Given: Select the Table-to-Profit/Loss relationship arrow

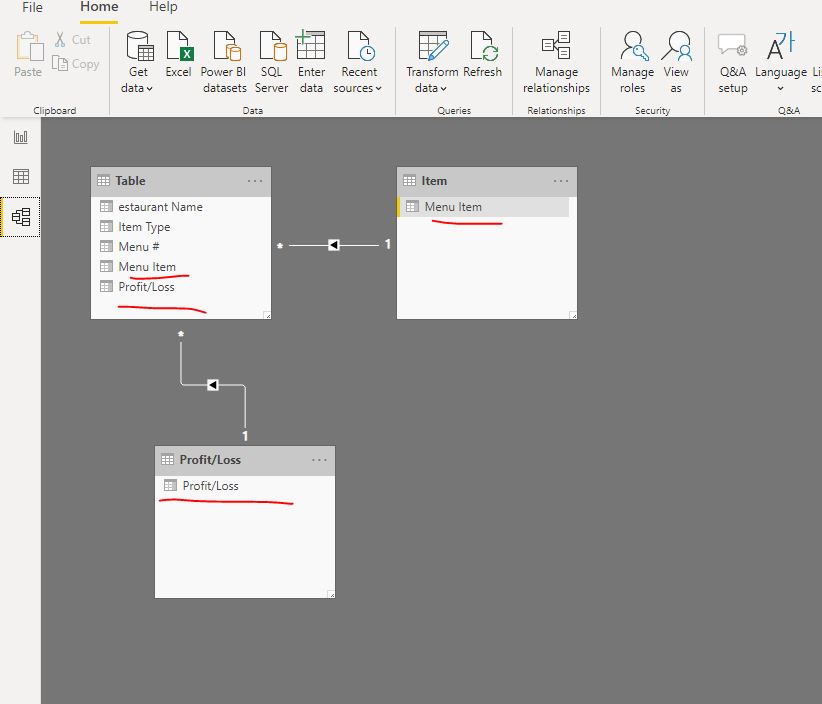Looking at the screenshot, I should pos(212,385).
